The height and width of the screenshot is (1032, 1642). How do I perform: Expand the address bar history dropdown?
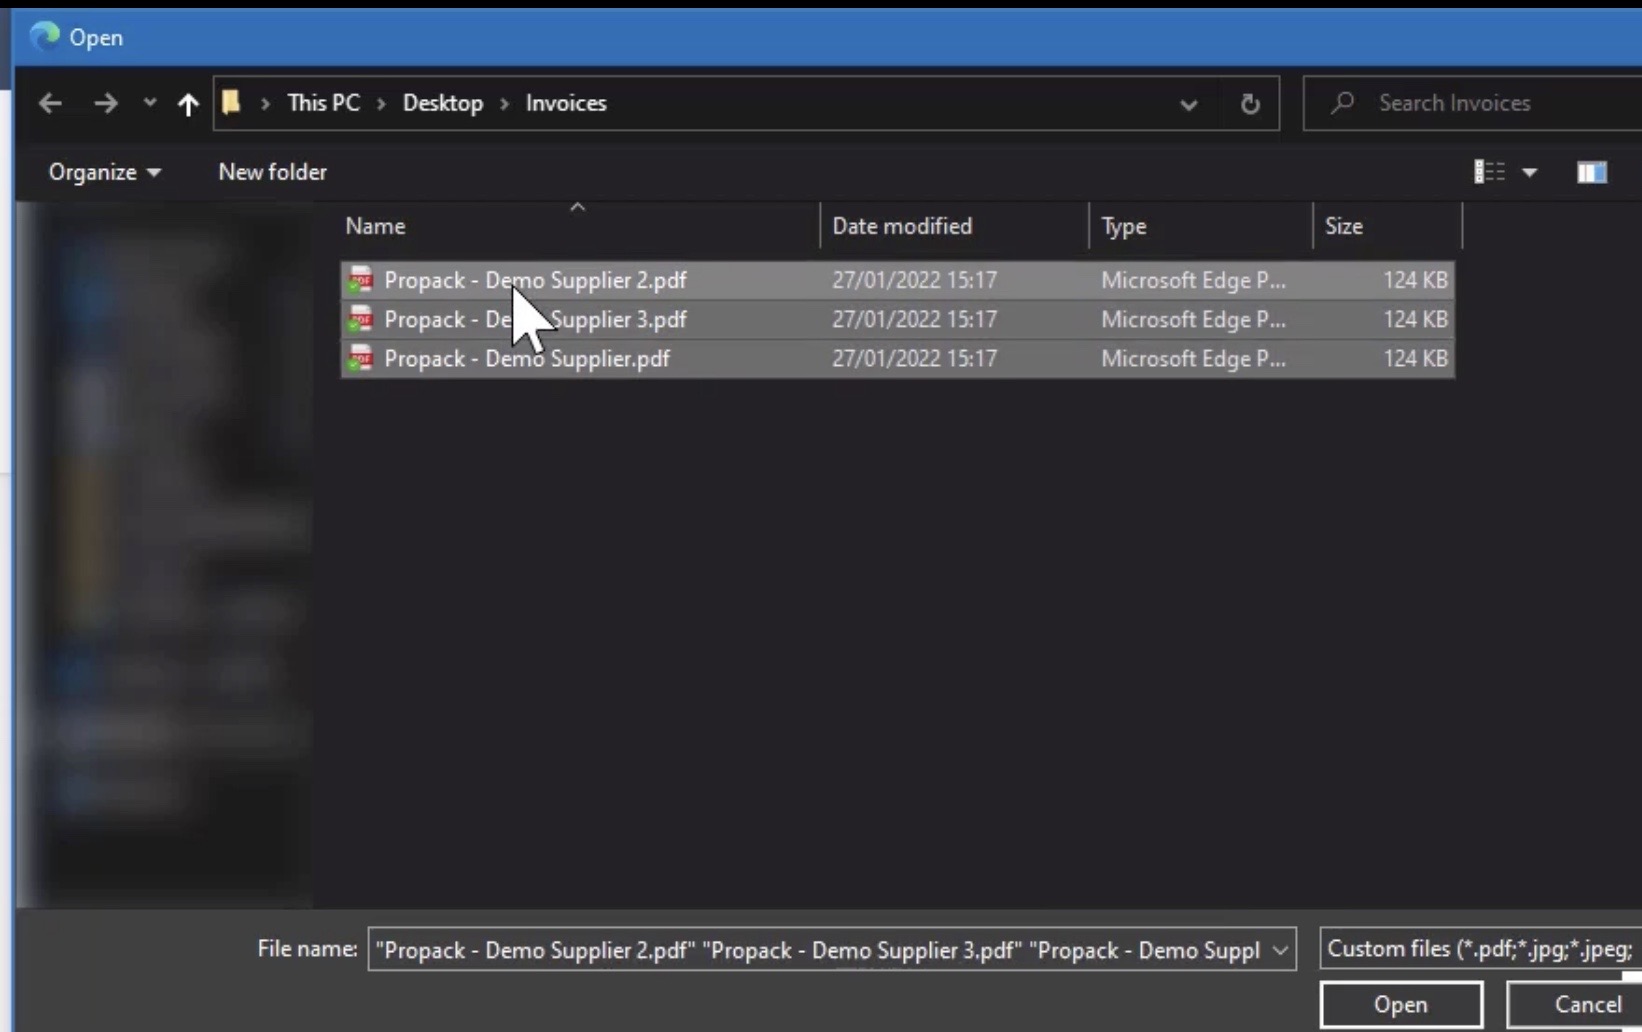point(1188,104)
